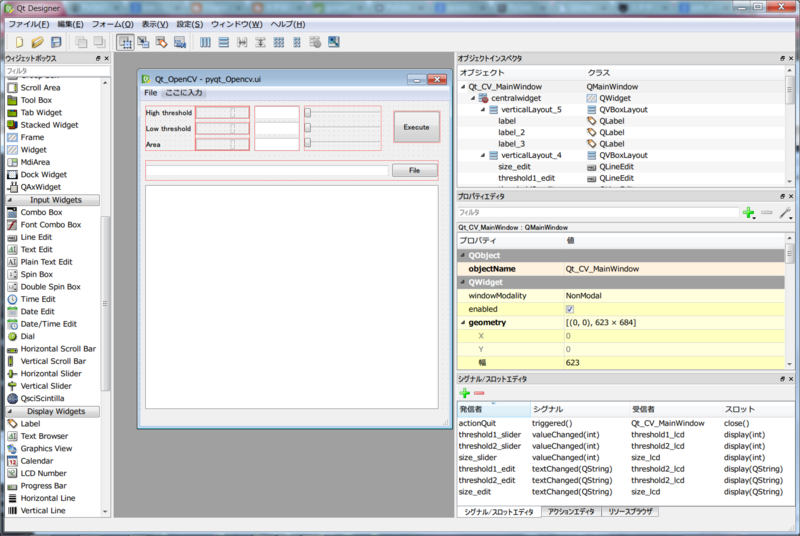800x536 pixels.
Task: Click the Save form floppy icon
Action: [x=56, y=42]
